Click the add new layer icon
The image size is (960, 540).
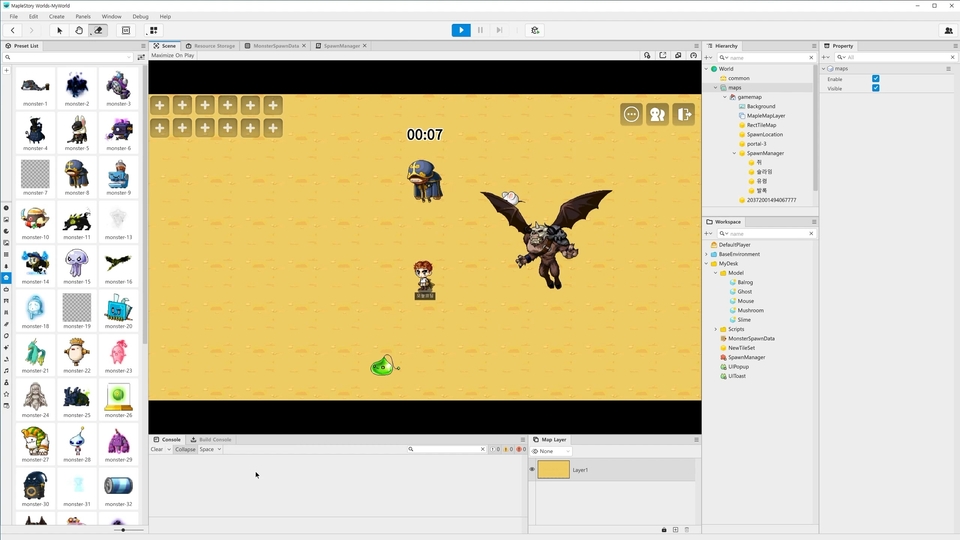click(675, 530)
